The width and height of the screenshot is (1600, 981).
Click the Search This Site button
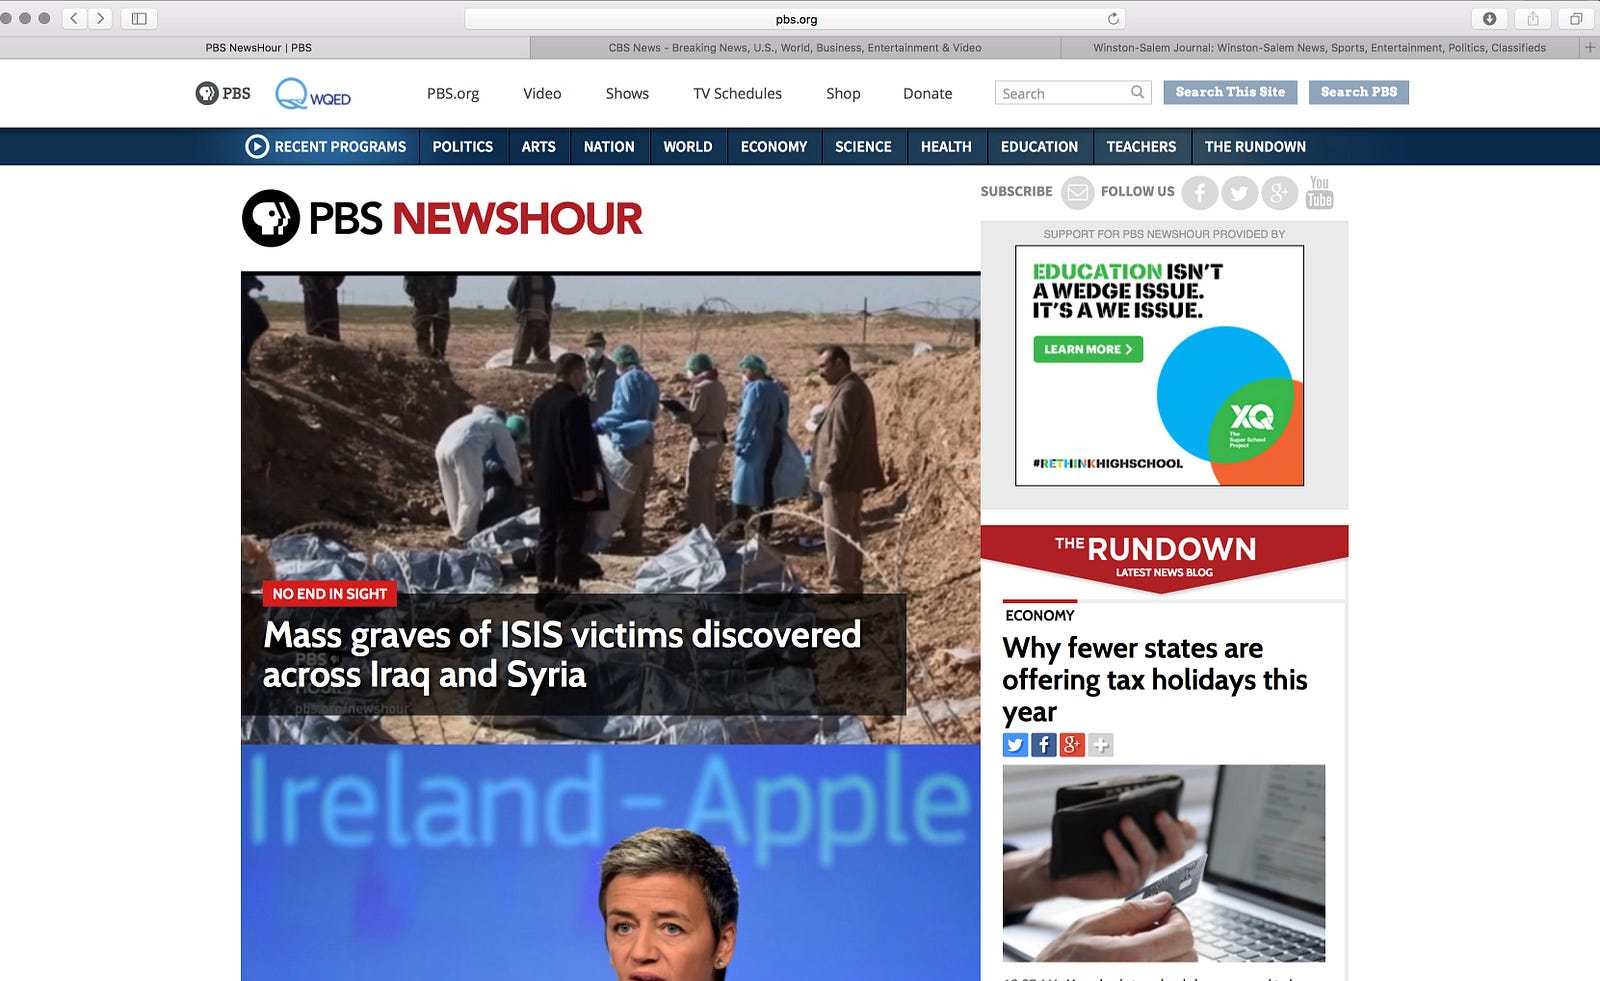pos(1230,92)
